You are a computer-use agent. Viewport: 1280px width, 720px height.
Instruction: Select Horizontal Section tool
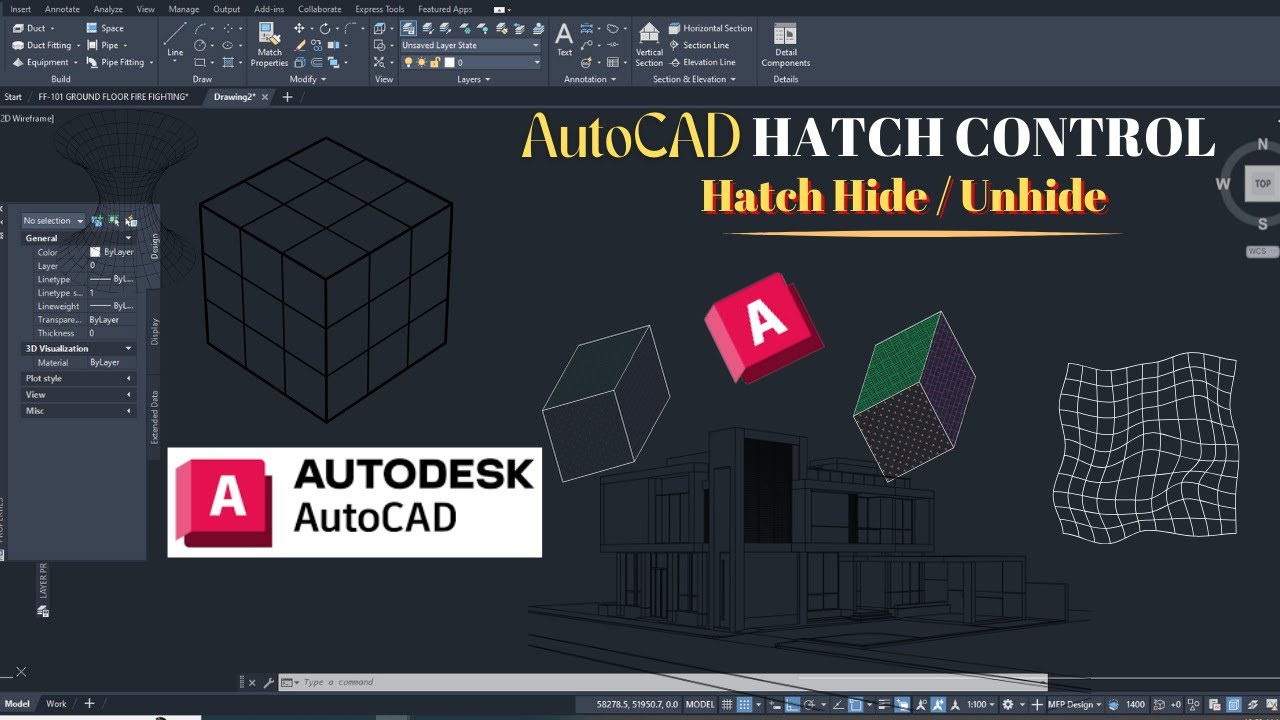711,28
